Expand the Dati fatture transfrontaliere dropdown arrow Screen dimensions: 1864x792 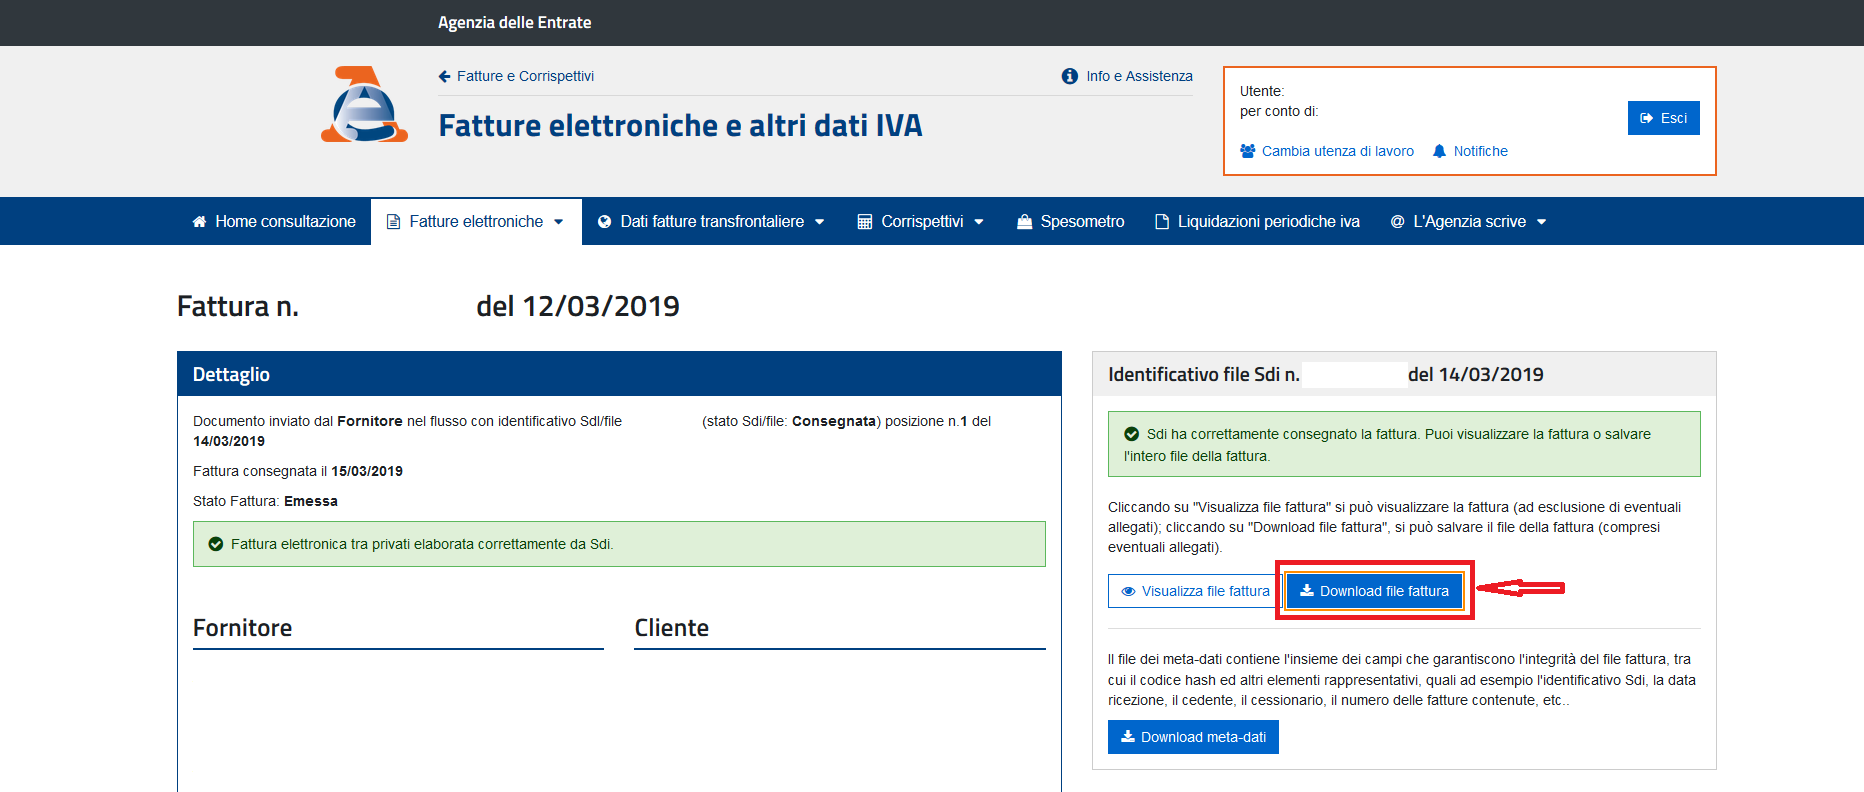click(x=820, y=222)
